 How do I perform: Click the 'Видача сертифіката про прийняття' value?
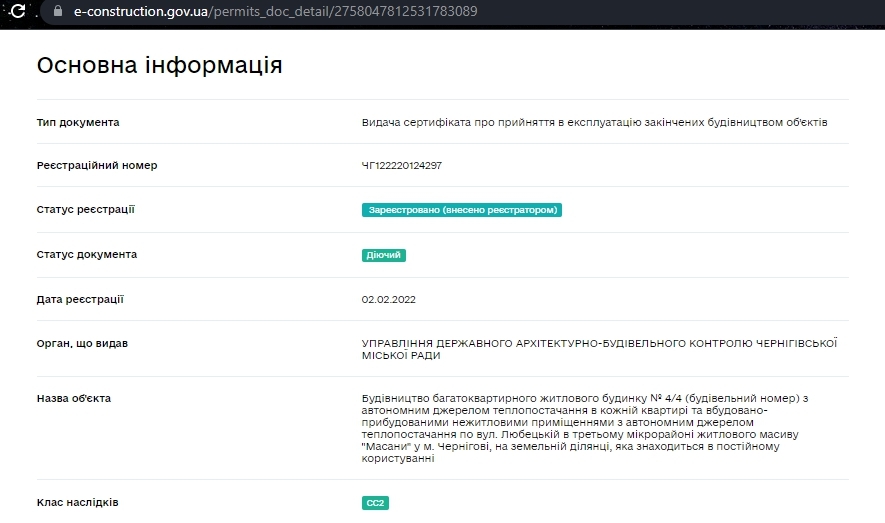tap(594, 122)
